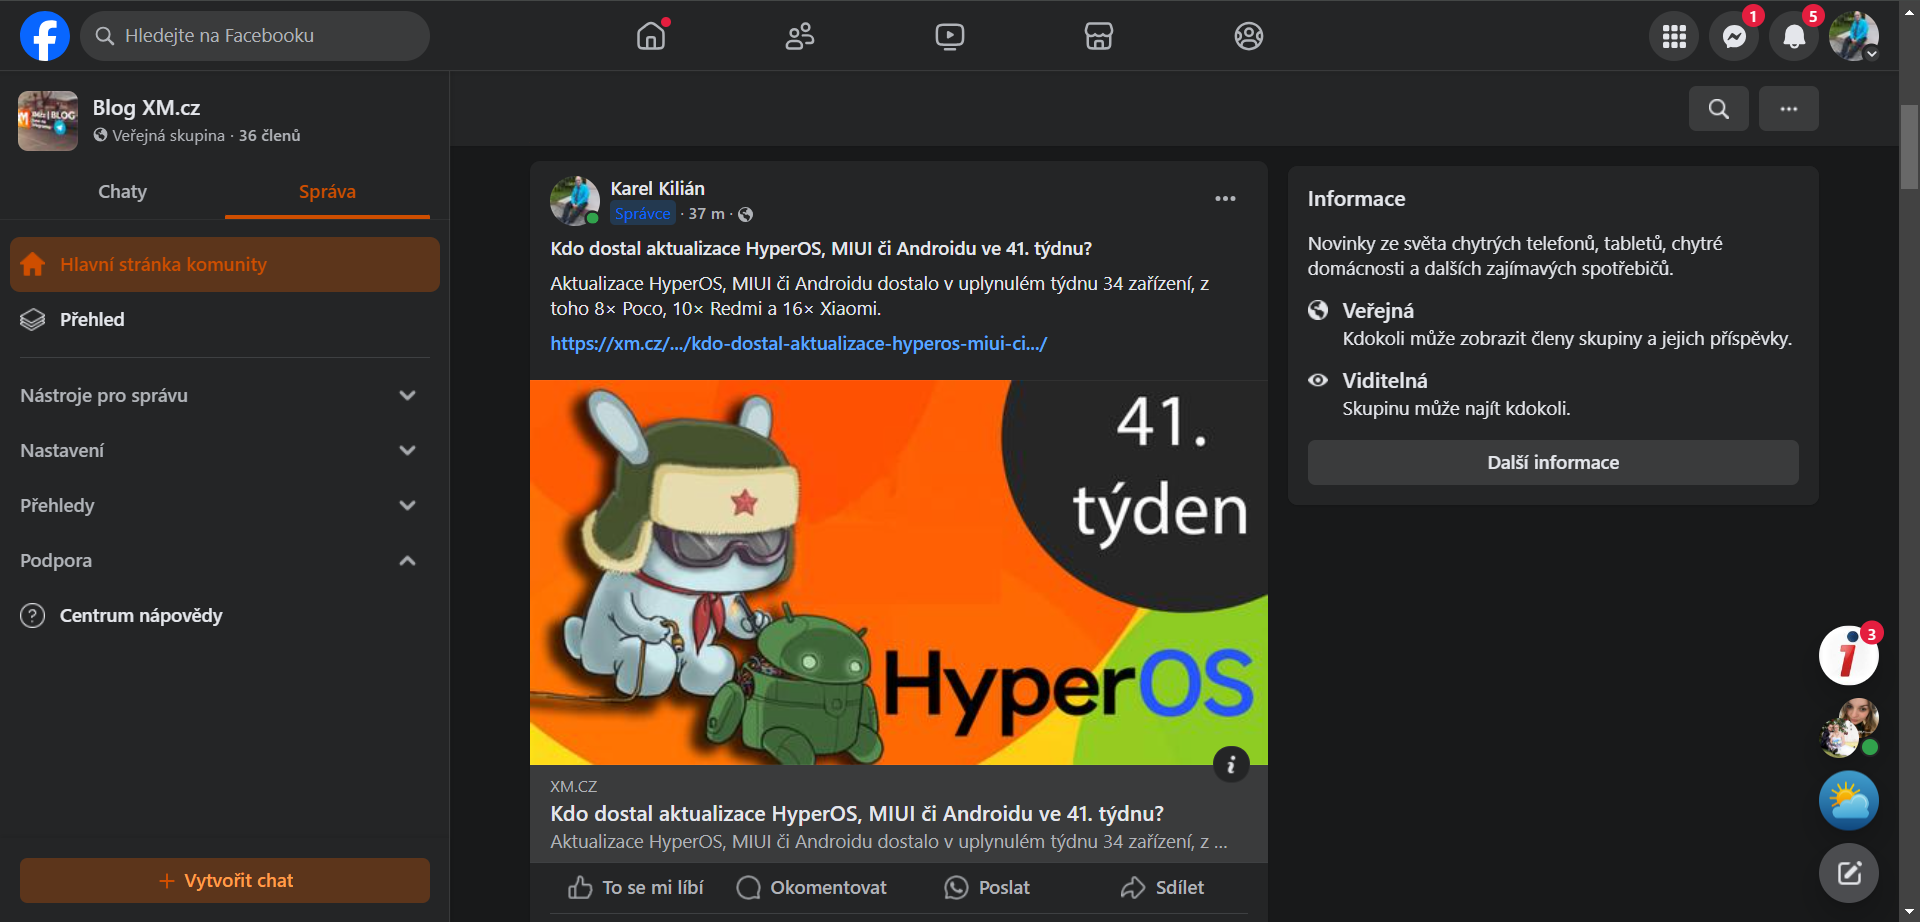Open the apps grid menu icon

click(1674, 36)
